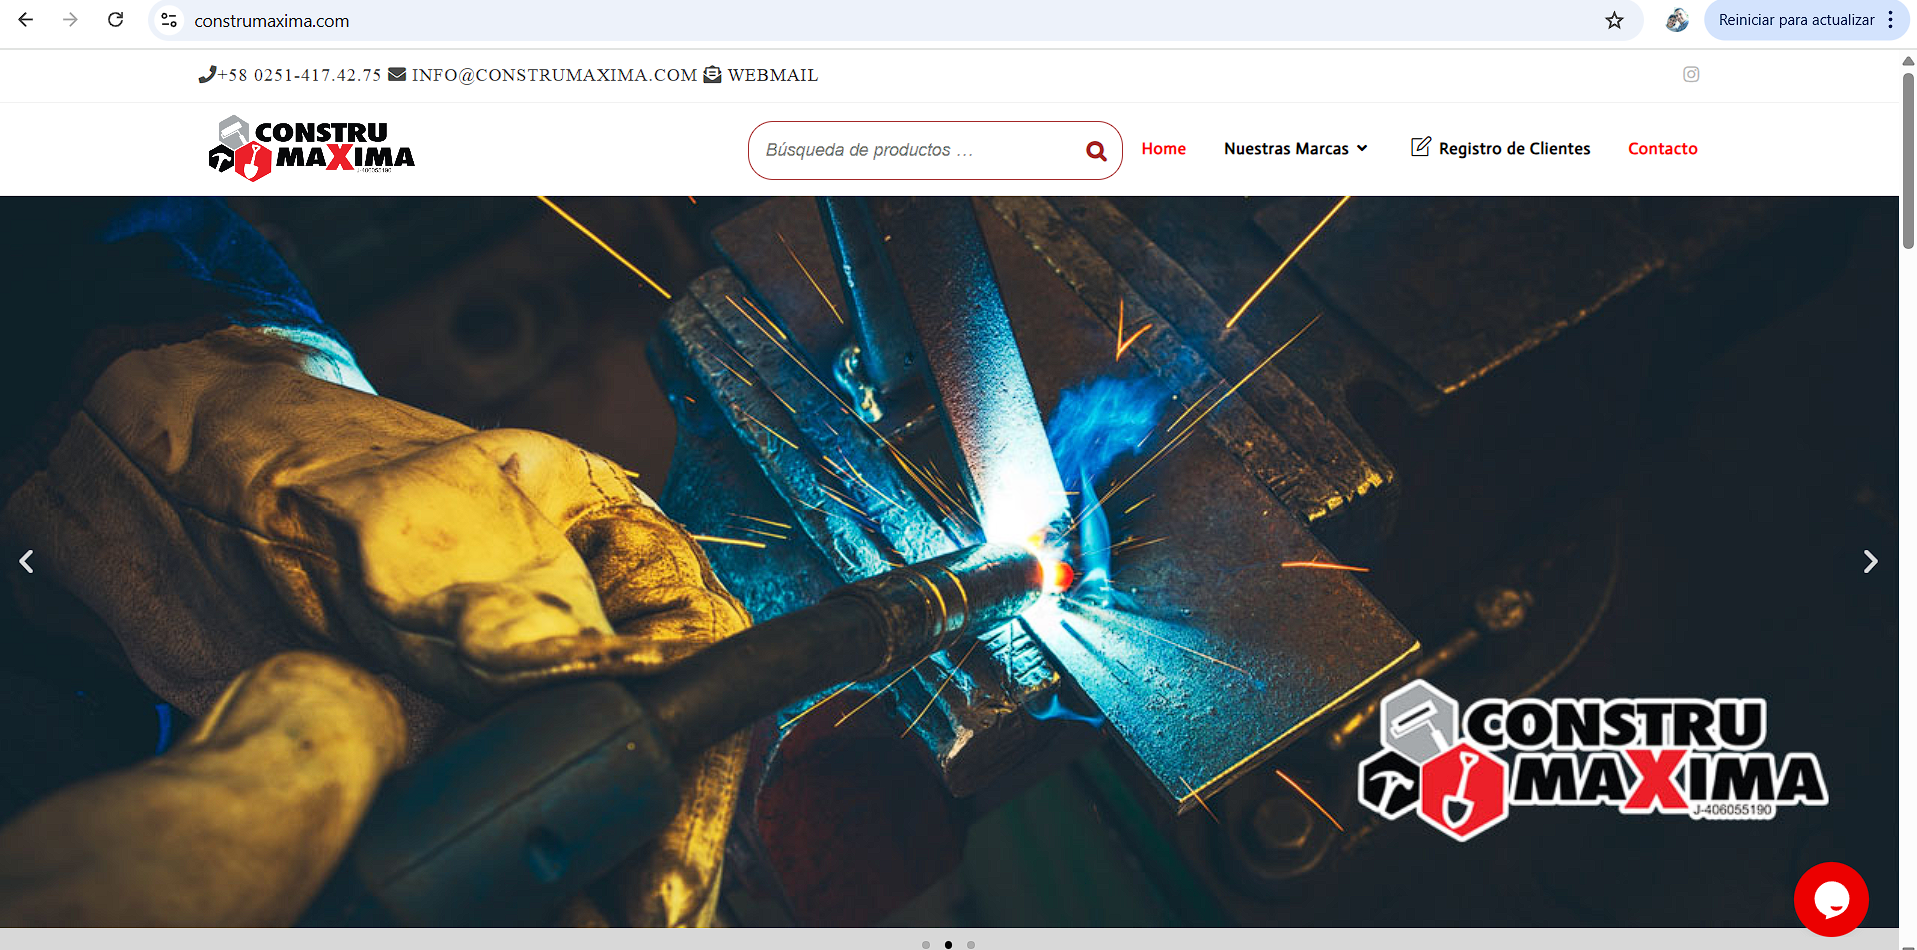Open the browser profile avatar
The height and width of the screenshot is (950, 1917).
coord(1677,20)
